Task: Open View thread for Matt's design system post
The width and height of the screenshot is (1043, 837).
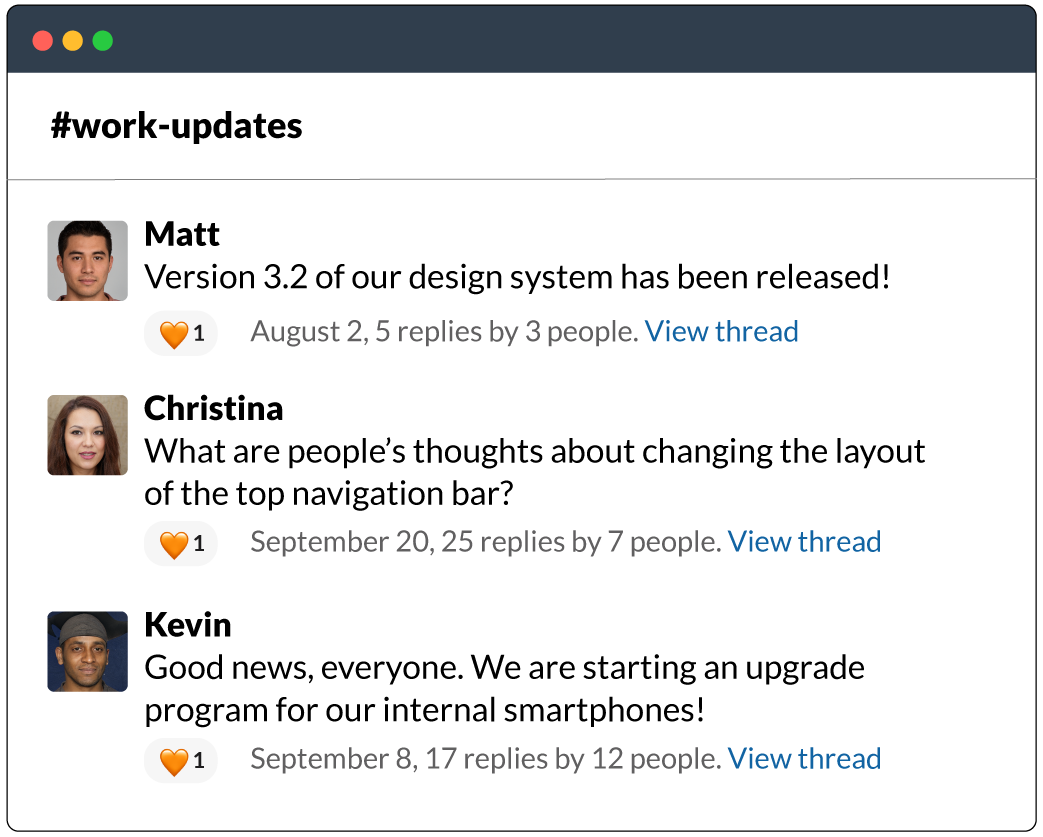Action: [721, 331]
